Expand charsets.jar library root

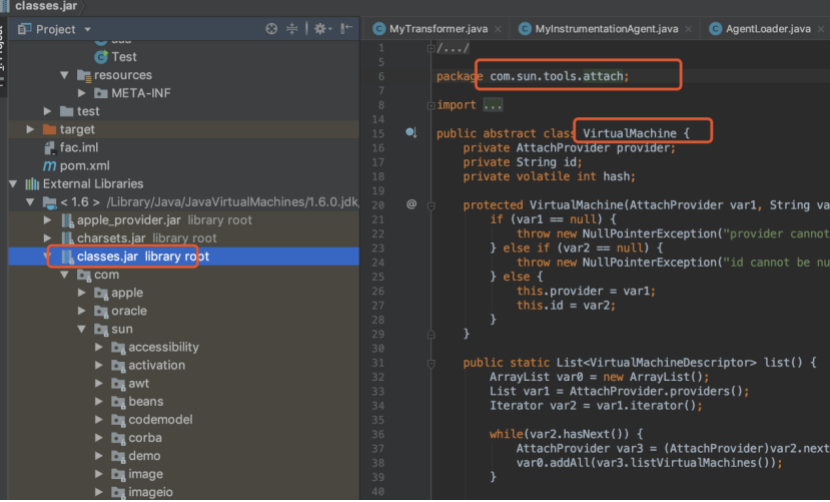tap(47, 238)
